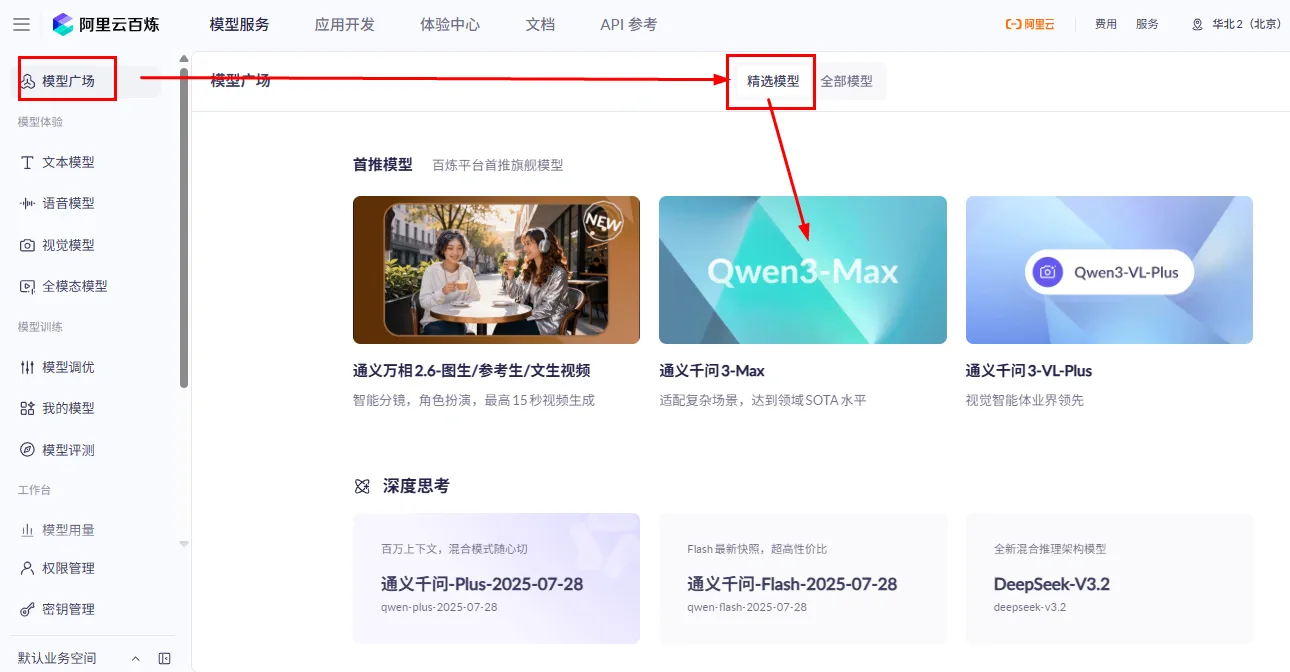Click the 语音模型 waveform icon
Image resolution: width=1290 pixels, height=672 pixels.
28,203
